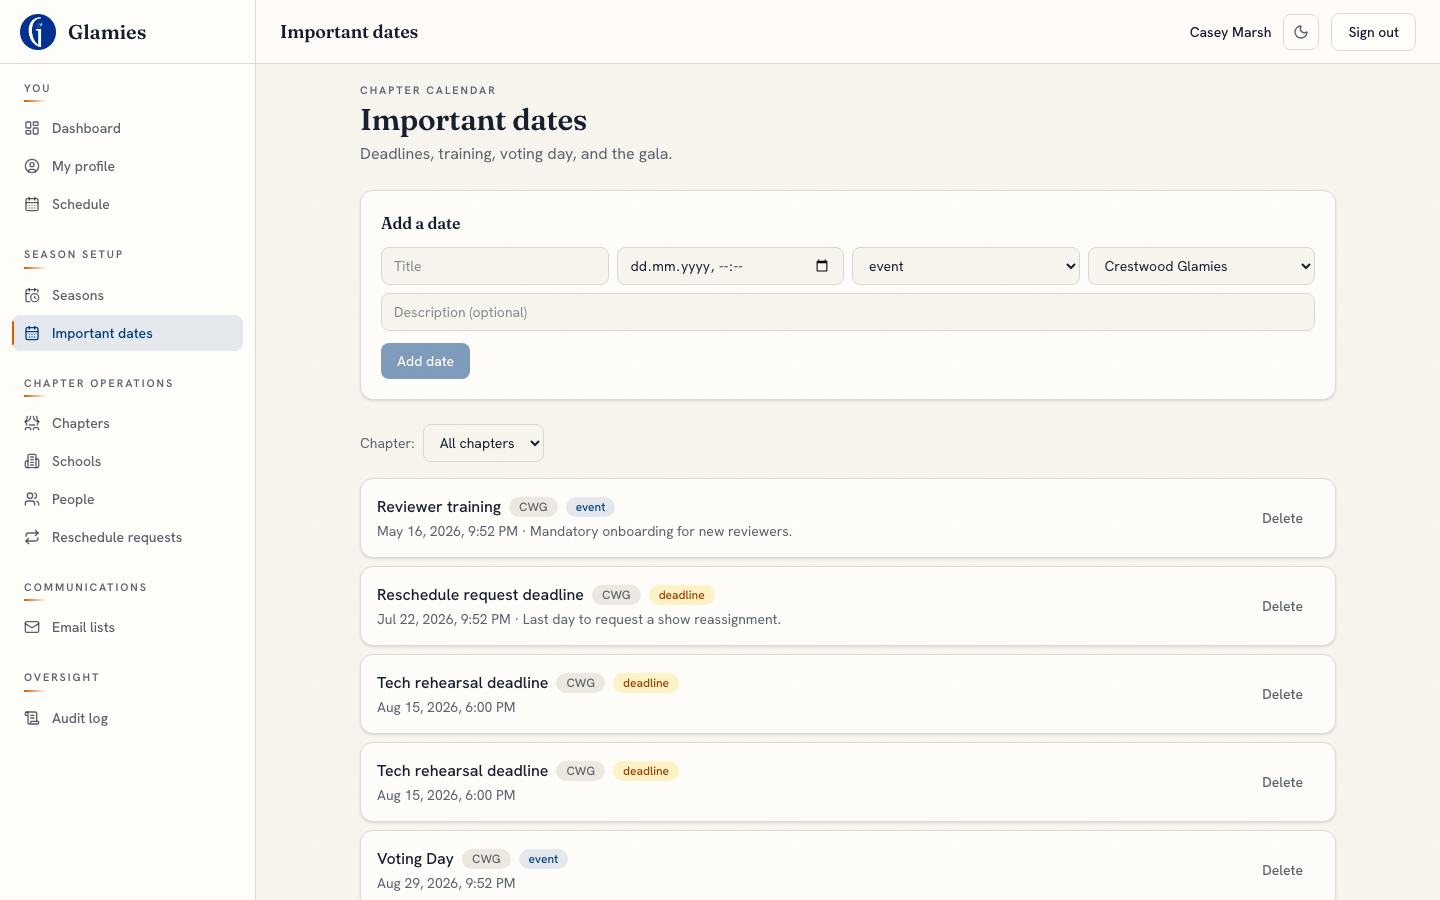Click the Add date button
This screenshot has width=1440, height=900.
pyautogui.click(x=425, y=361)
